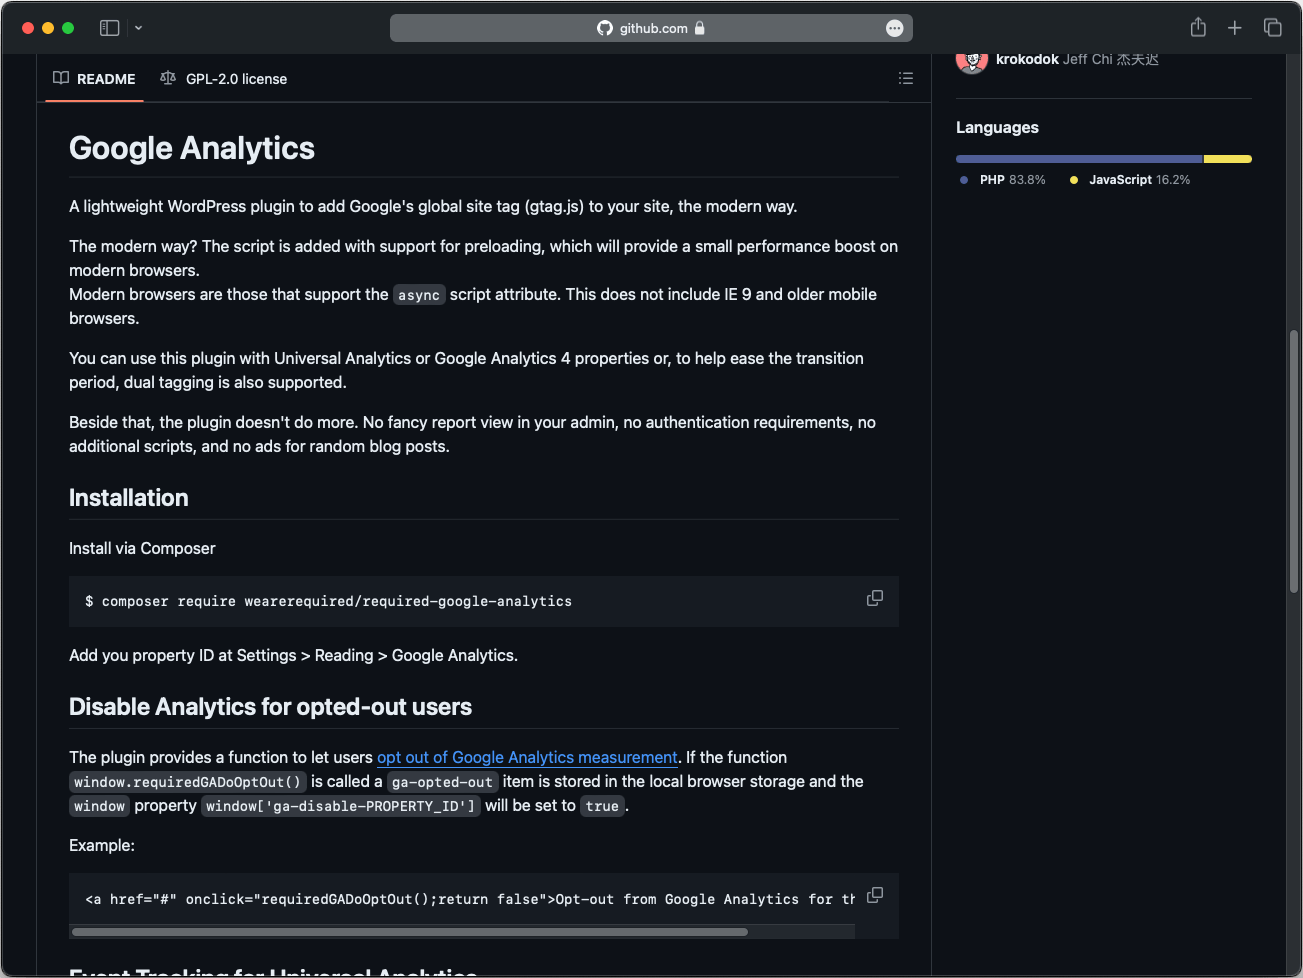
Task: Open the README outline icon
Action: [906, 78]
